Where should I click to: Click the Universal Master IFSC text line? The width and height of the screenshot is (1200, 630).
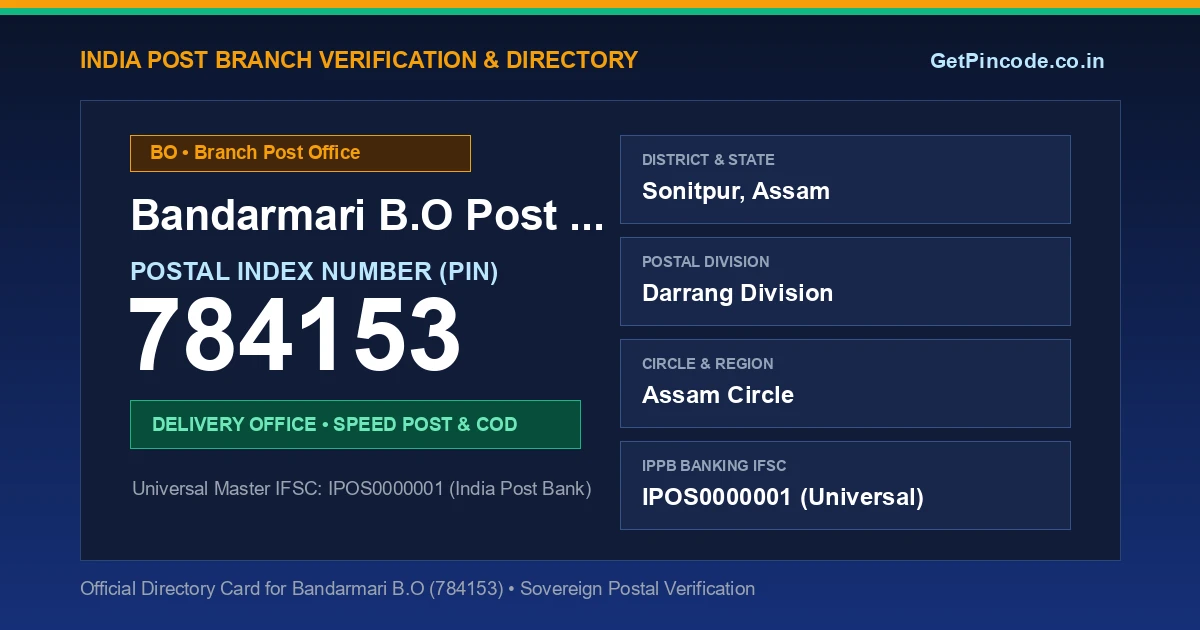click(362, 489)
